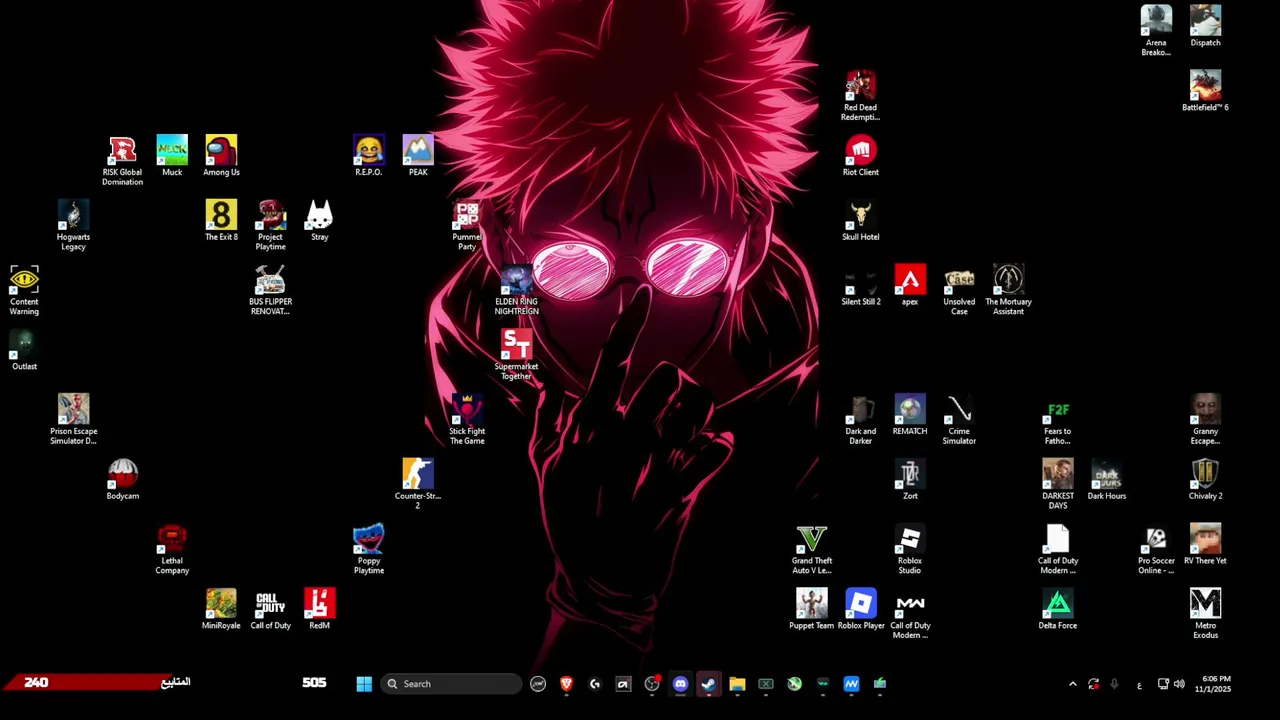Select the RedM desktop icon
Viewport: 1280px width, 720px height.
coord(319,610)
